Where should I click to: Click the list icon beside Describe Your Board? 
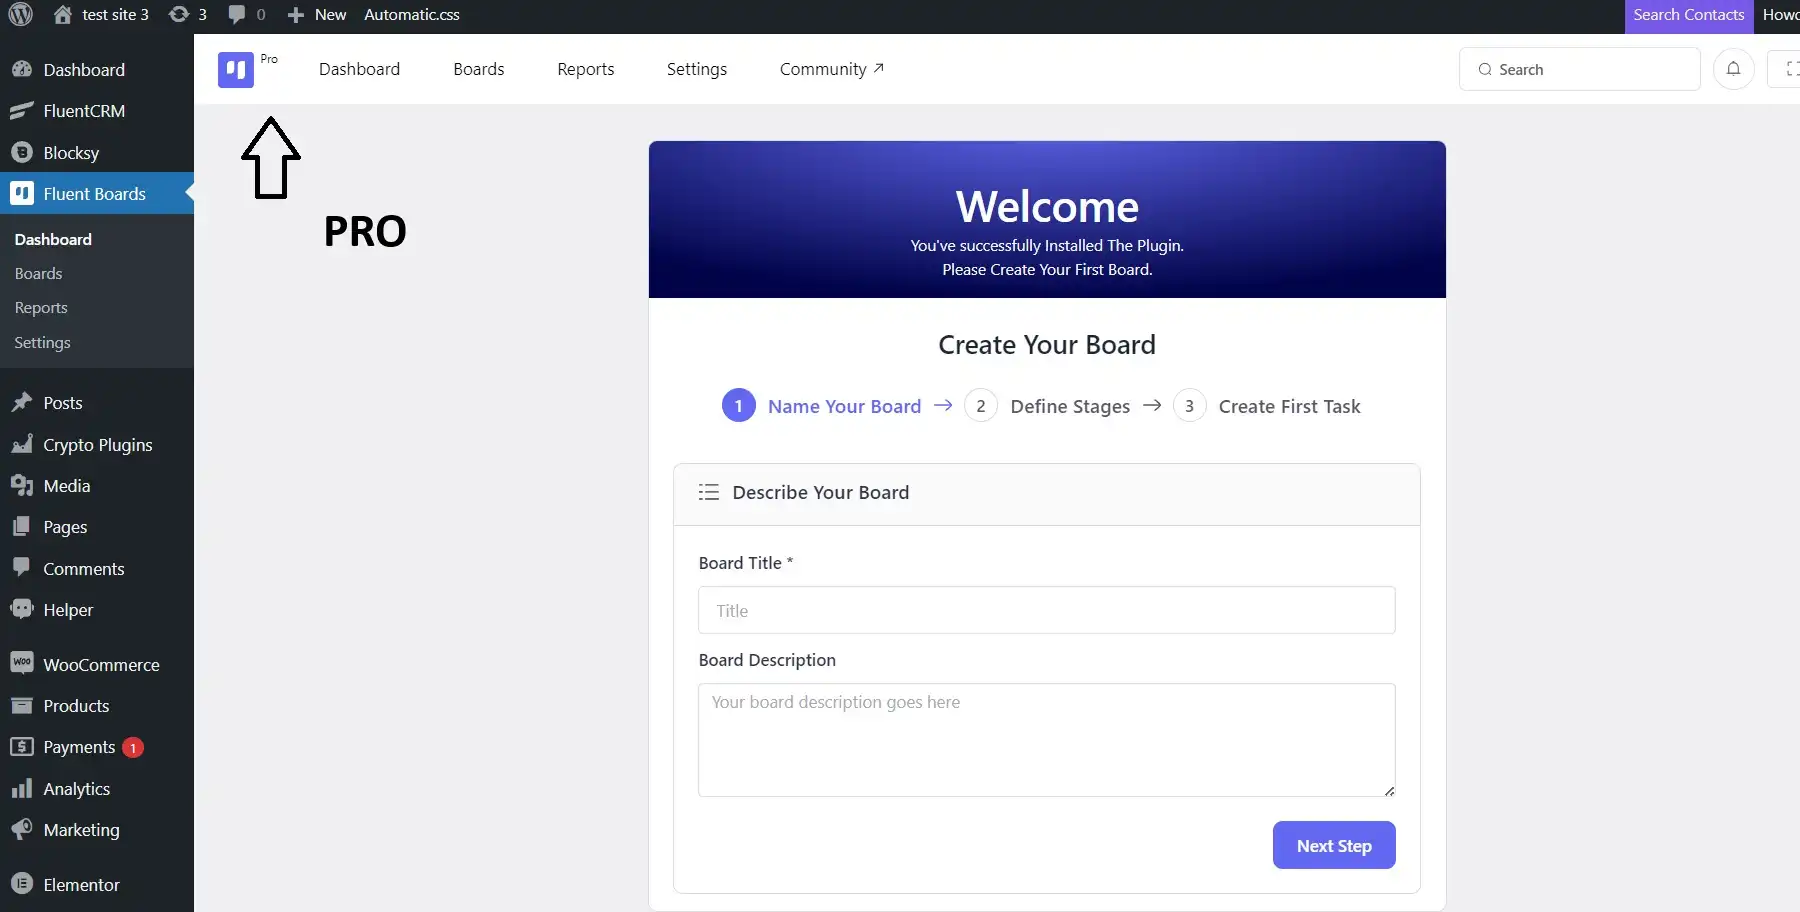(x=708, y=492)
